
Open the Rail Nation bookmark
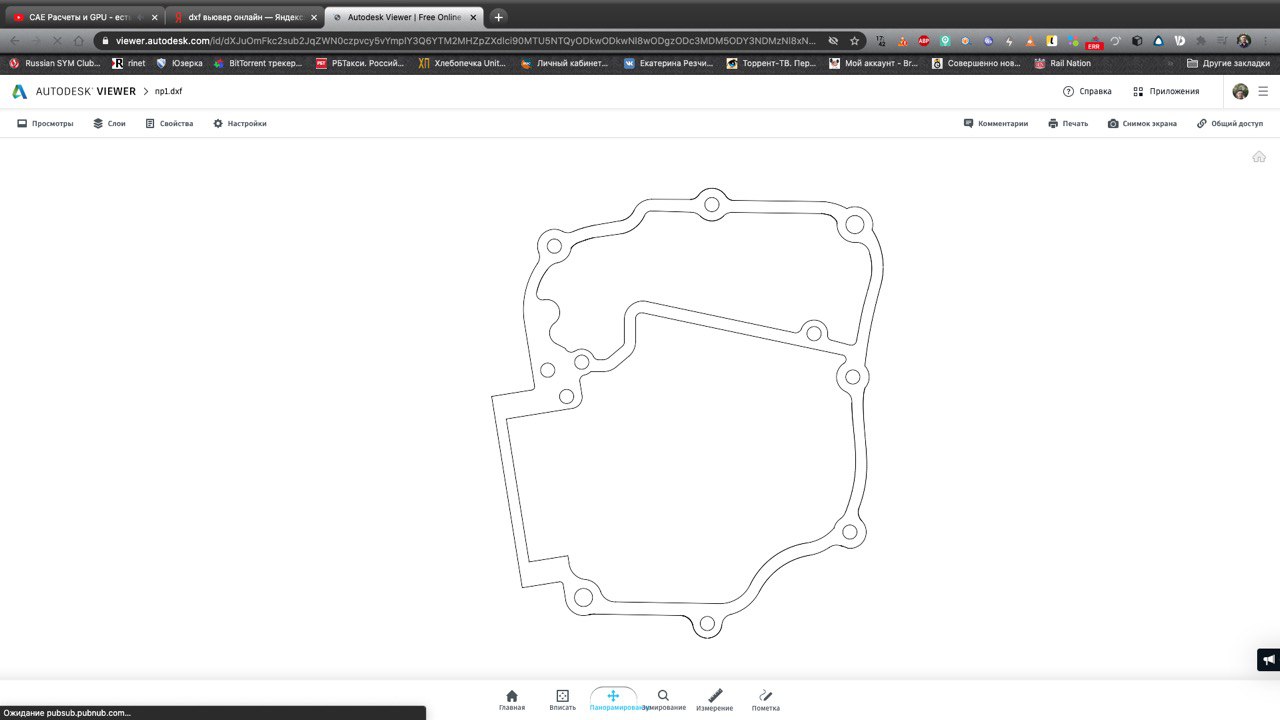[1063, 63]
